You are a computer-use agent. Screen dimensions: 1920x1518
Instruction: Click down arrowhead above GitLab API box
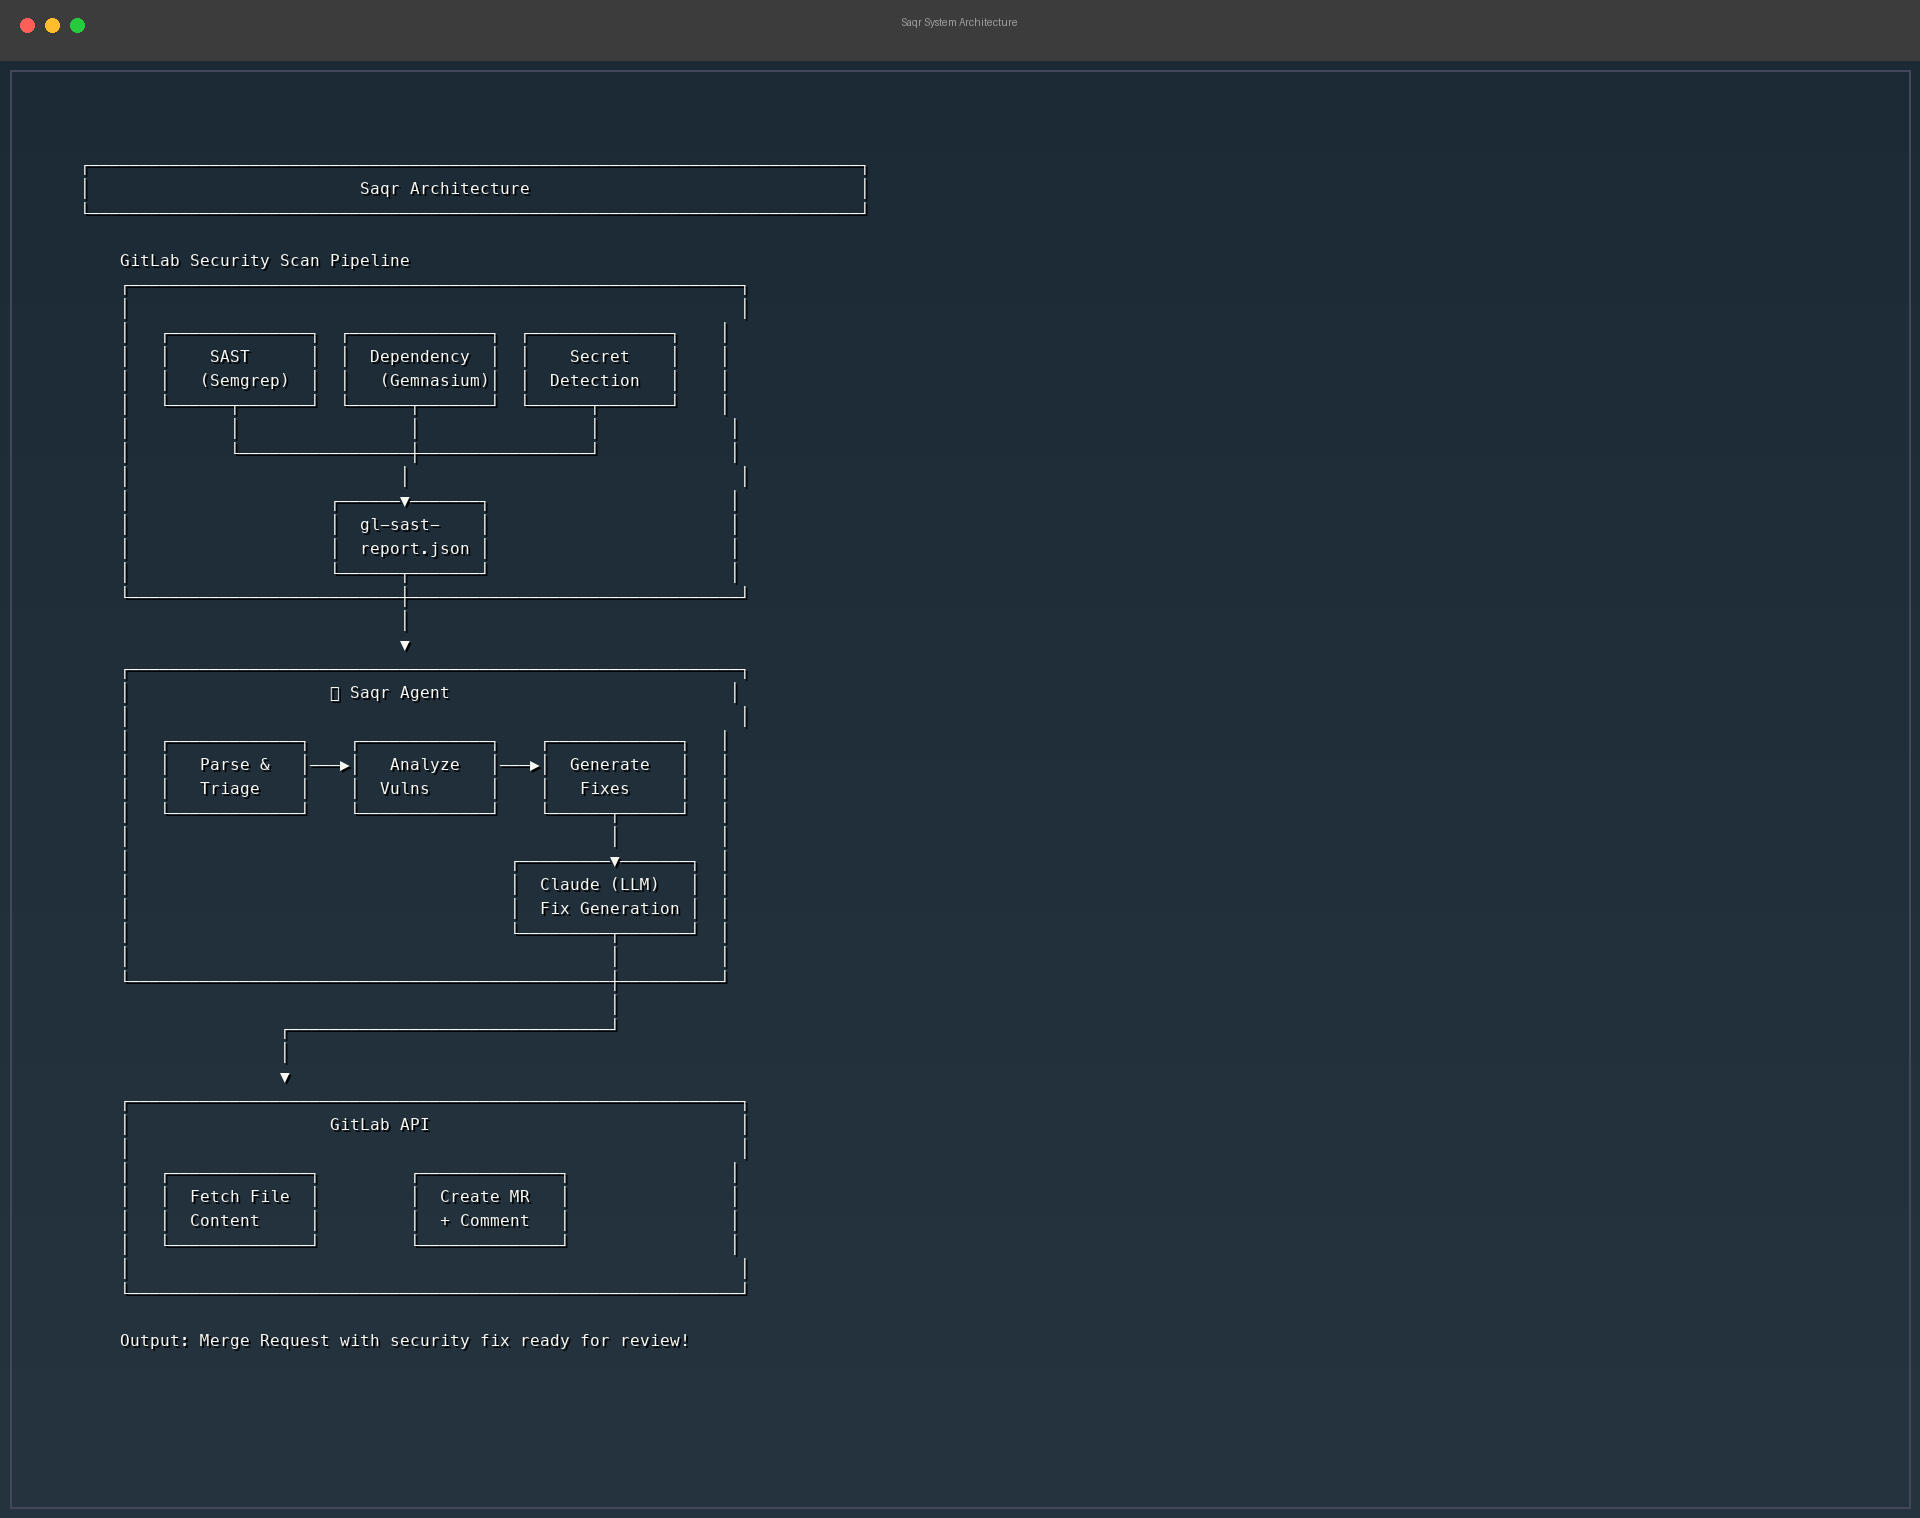pos(285,1078)
